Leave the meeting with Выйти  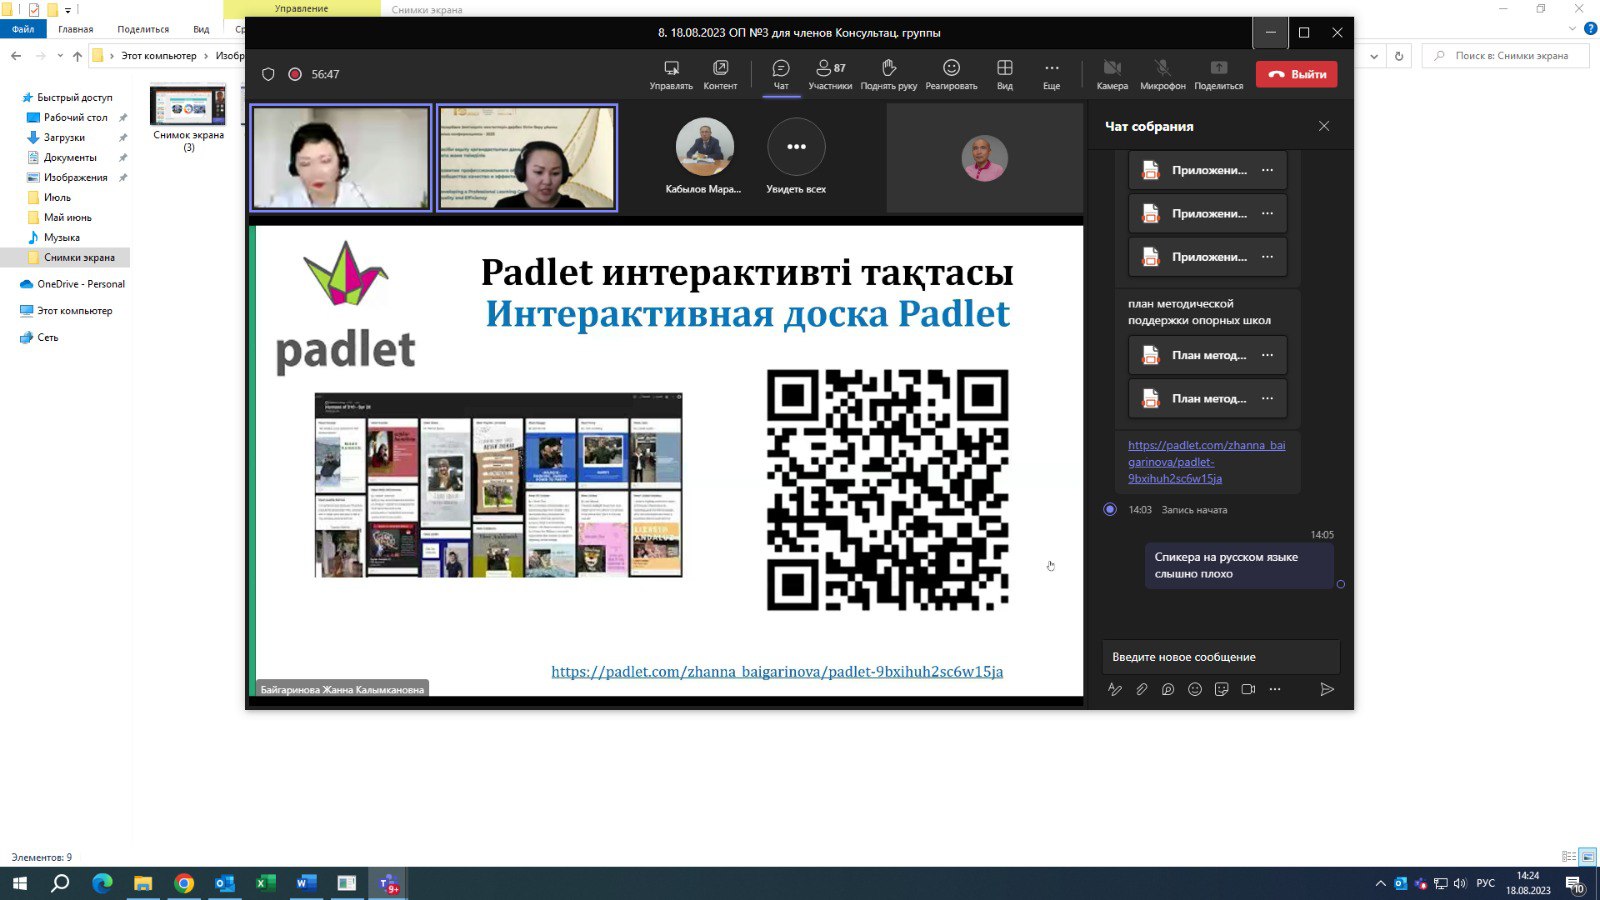point(1296,74)
